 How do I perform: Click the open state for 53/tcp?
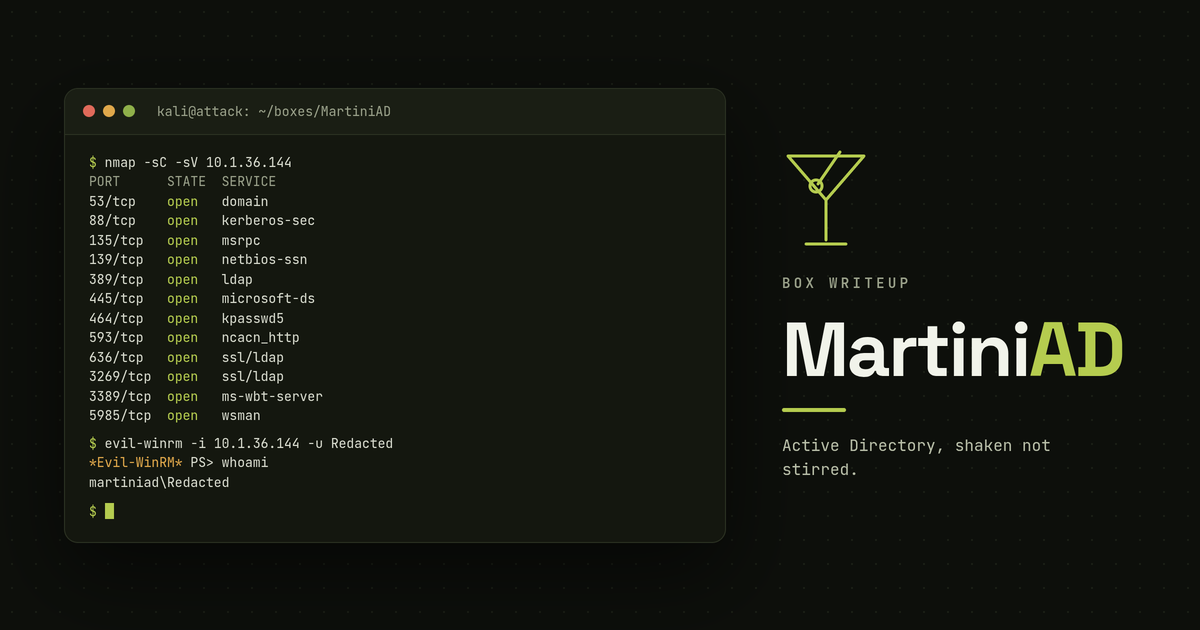tap(182, 201)
